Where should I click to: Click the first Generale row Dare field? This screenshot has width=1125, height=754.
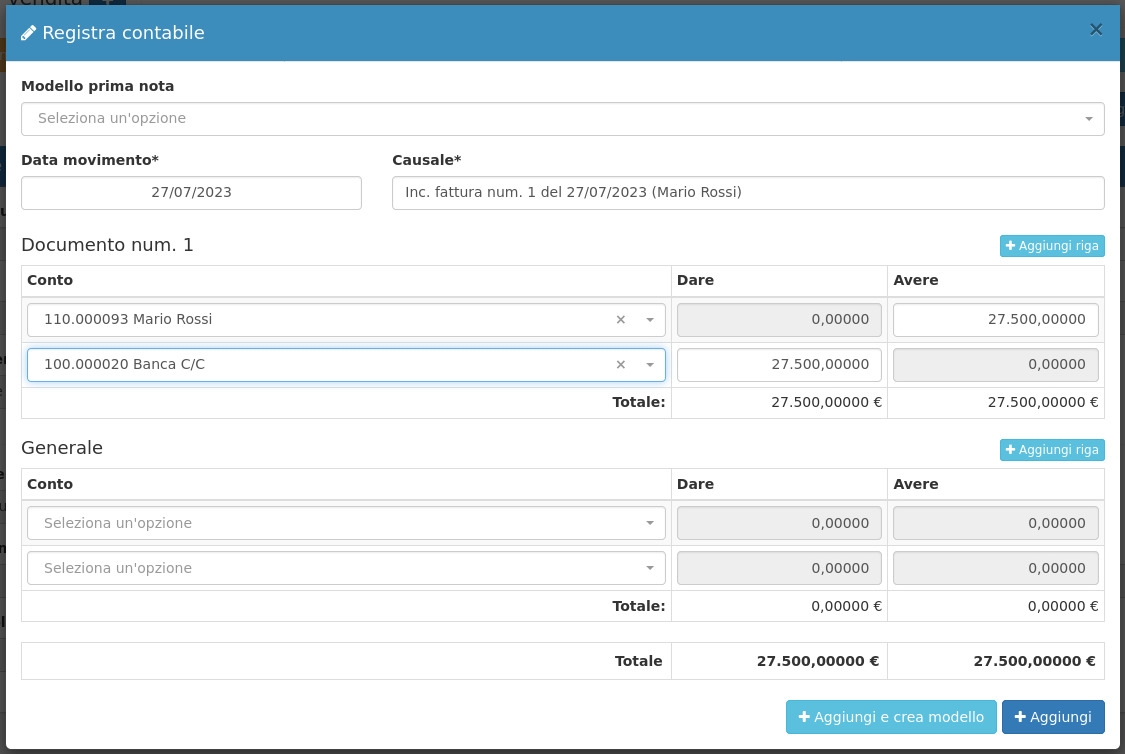tap(779, 523)
